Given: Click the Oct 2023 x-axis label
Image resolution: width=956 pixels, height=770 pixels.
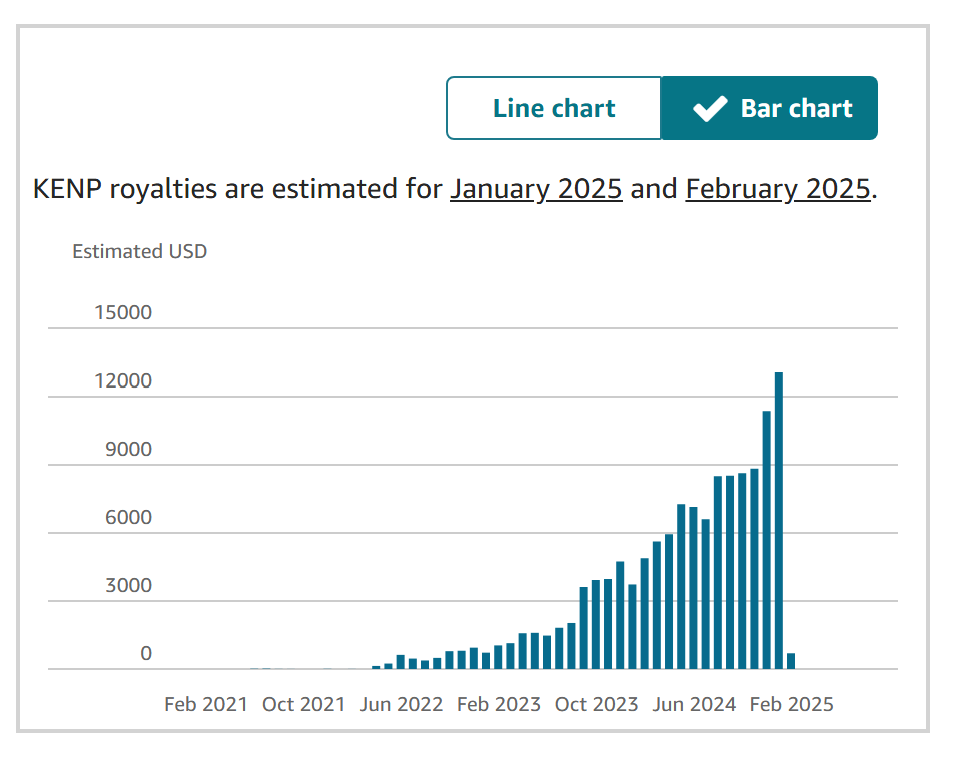Looking at the screenshot, I should [x=596, y=704].
